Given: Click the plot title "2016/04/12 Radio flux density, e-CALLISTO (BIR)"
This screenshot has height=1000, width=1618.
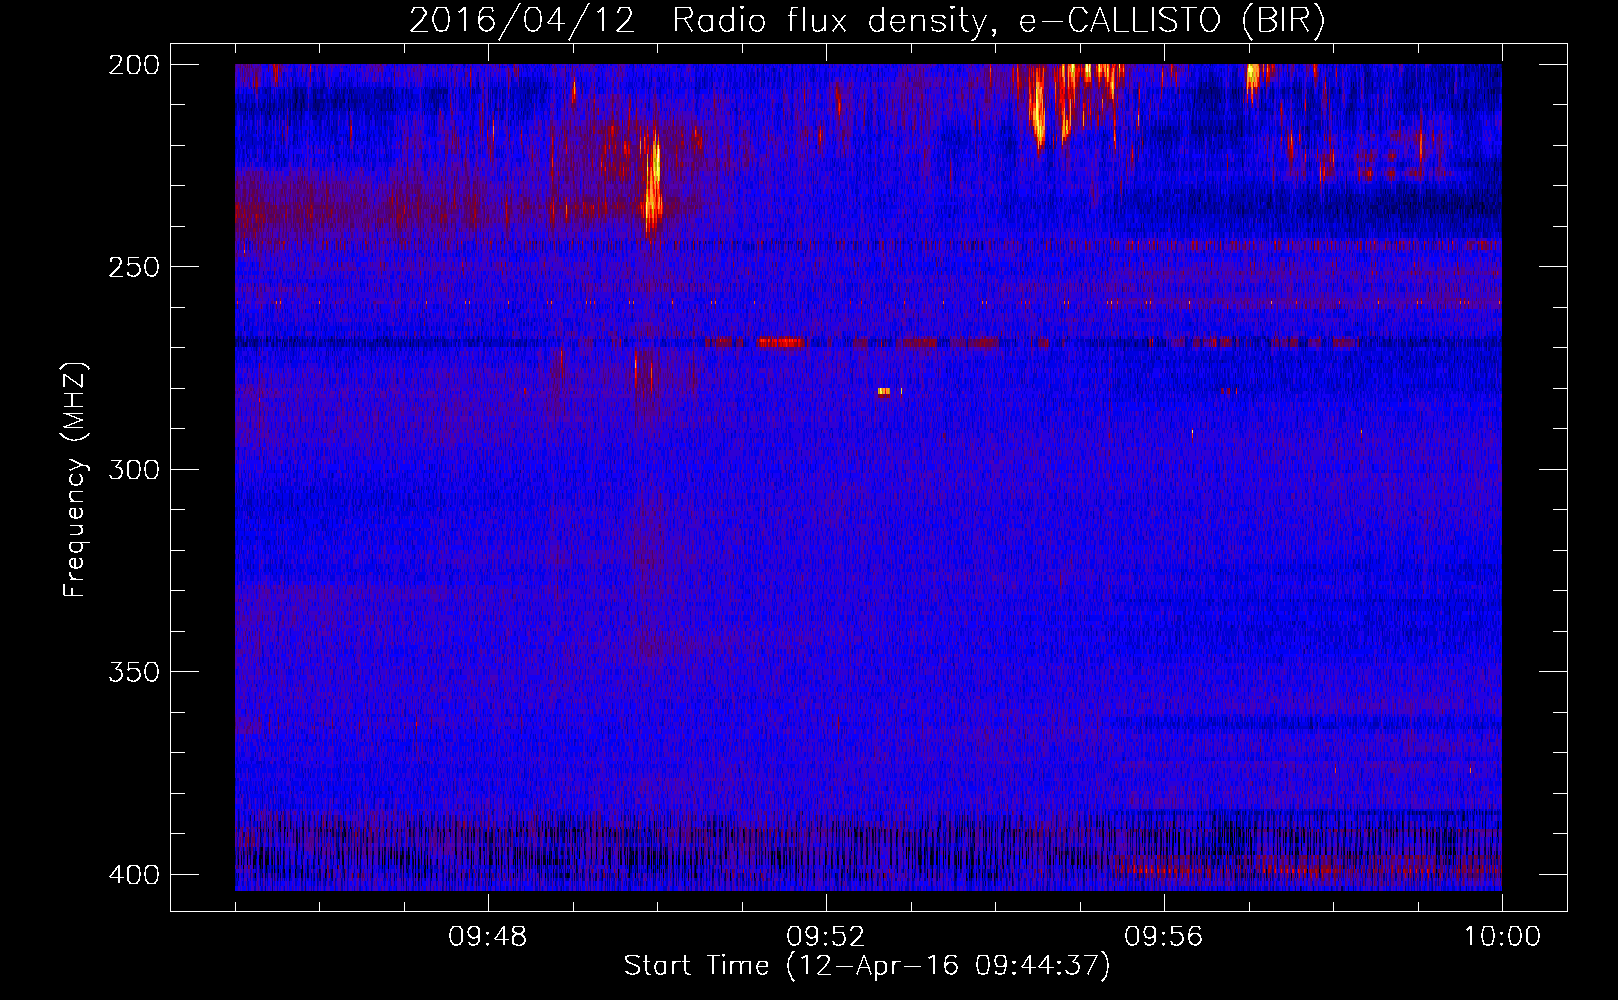Looking at the screenshot, I should [867, 21].
